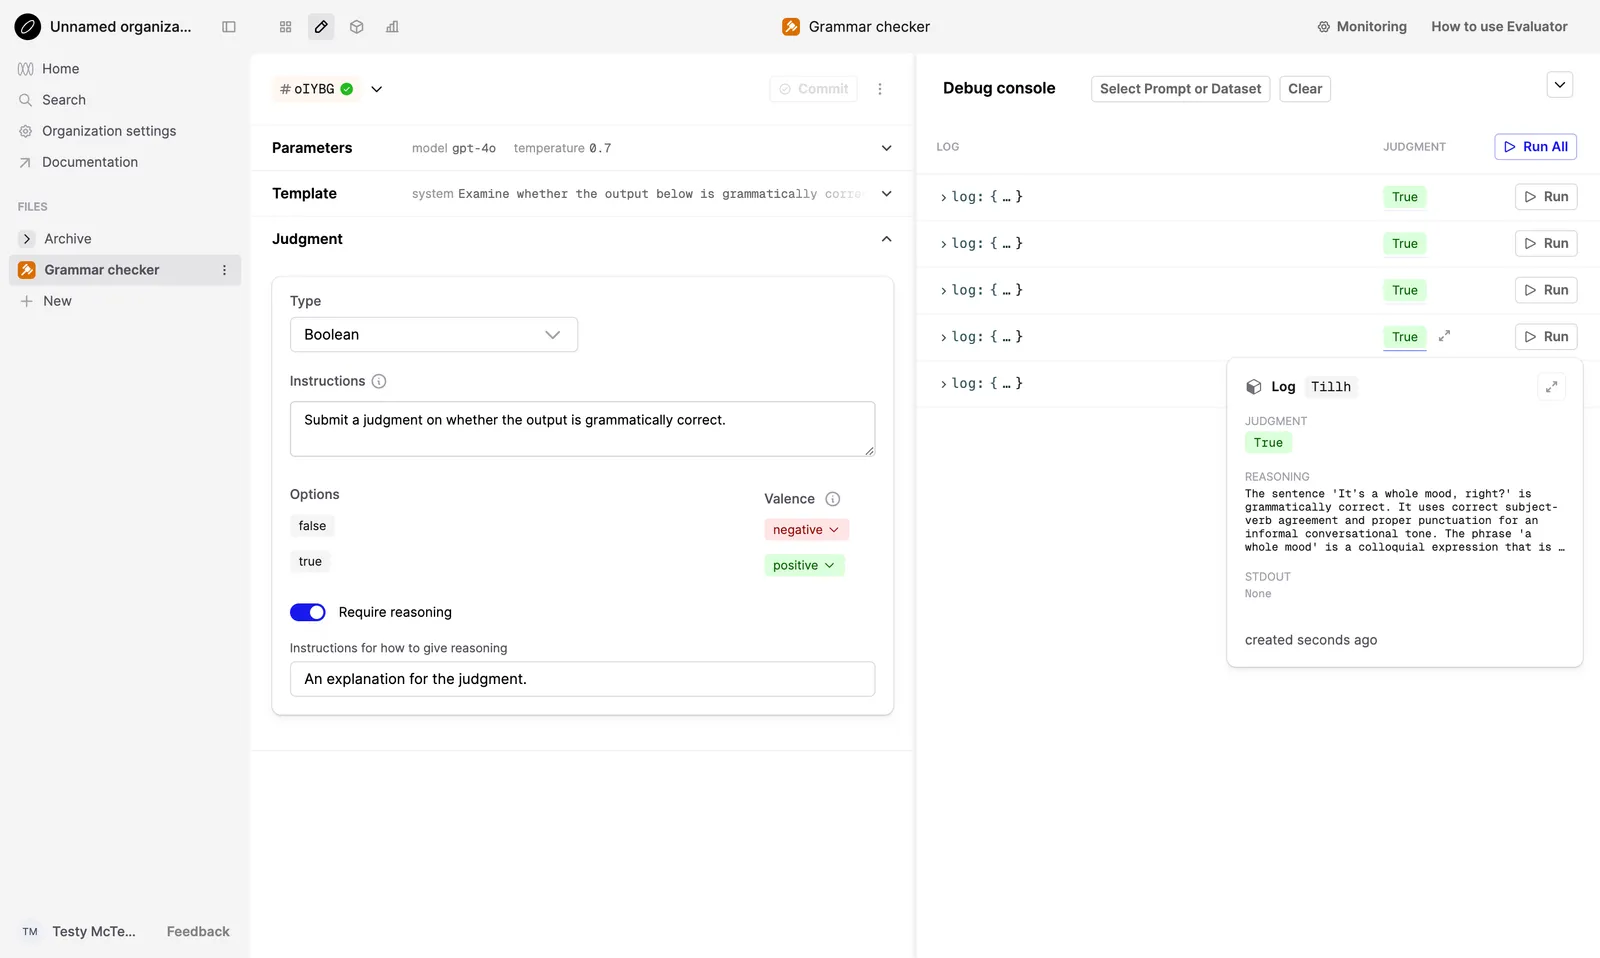
Task: Select the pencil editor icon
Action: [321, 27]
